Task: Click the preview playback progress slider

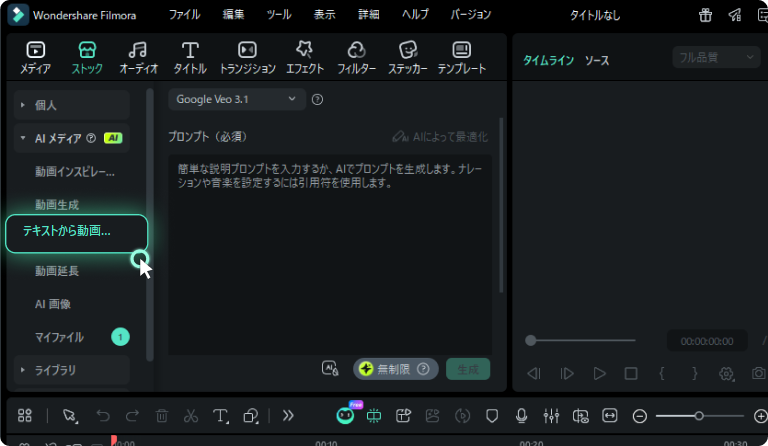Action: (x=580, y=340)
